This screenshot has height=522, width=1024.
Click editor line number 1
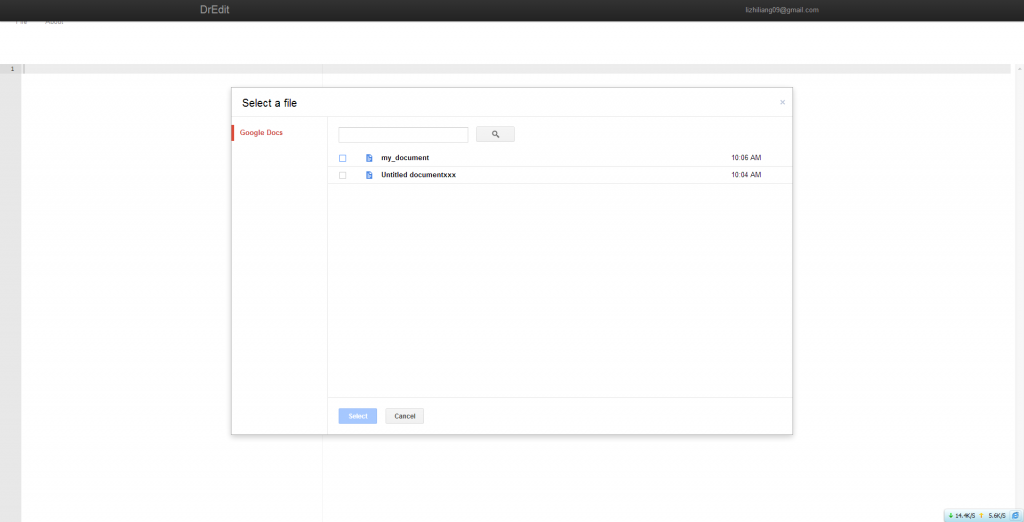point(12,69)
